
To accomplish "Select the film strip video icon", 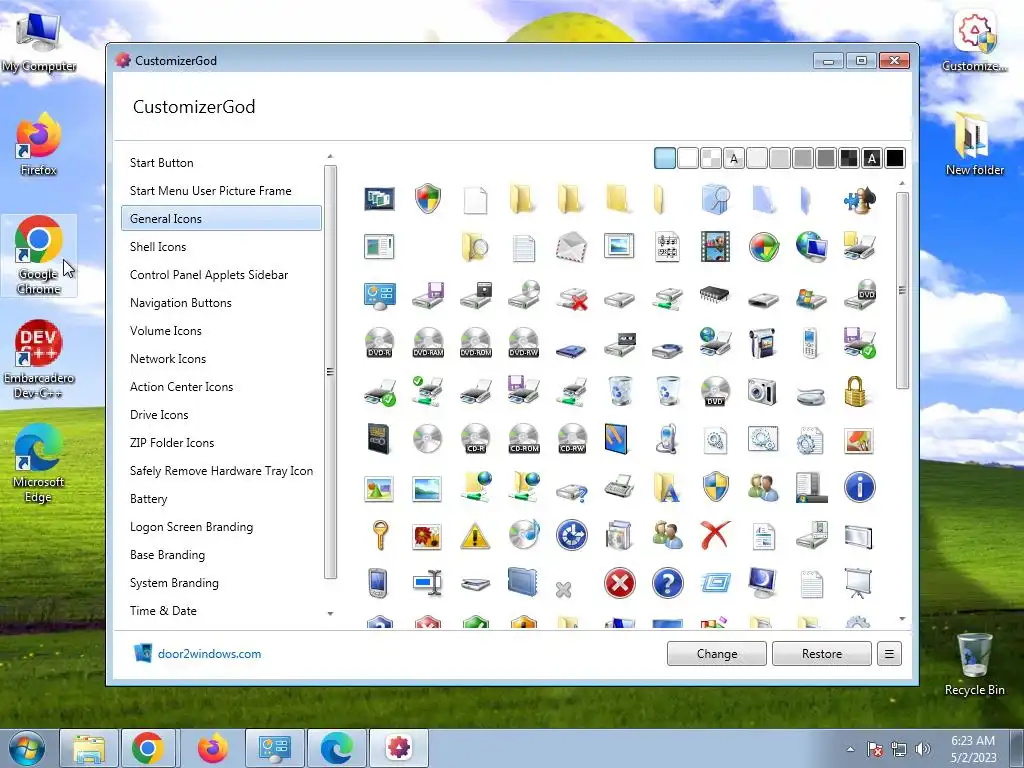I will [715, 247].
